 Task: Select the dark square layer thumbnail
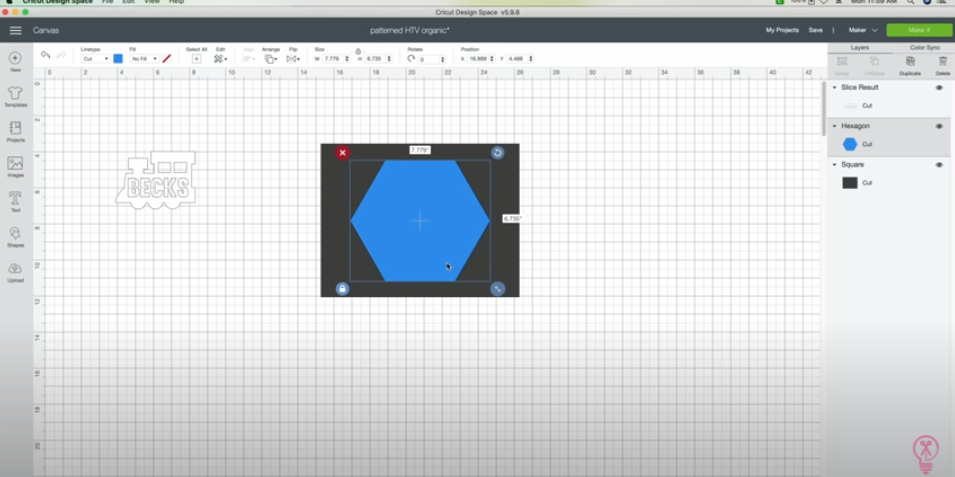pyautogui.click(x=850, y=183)
